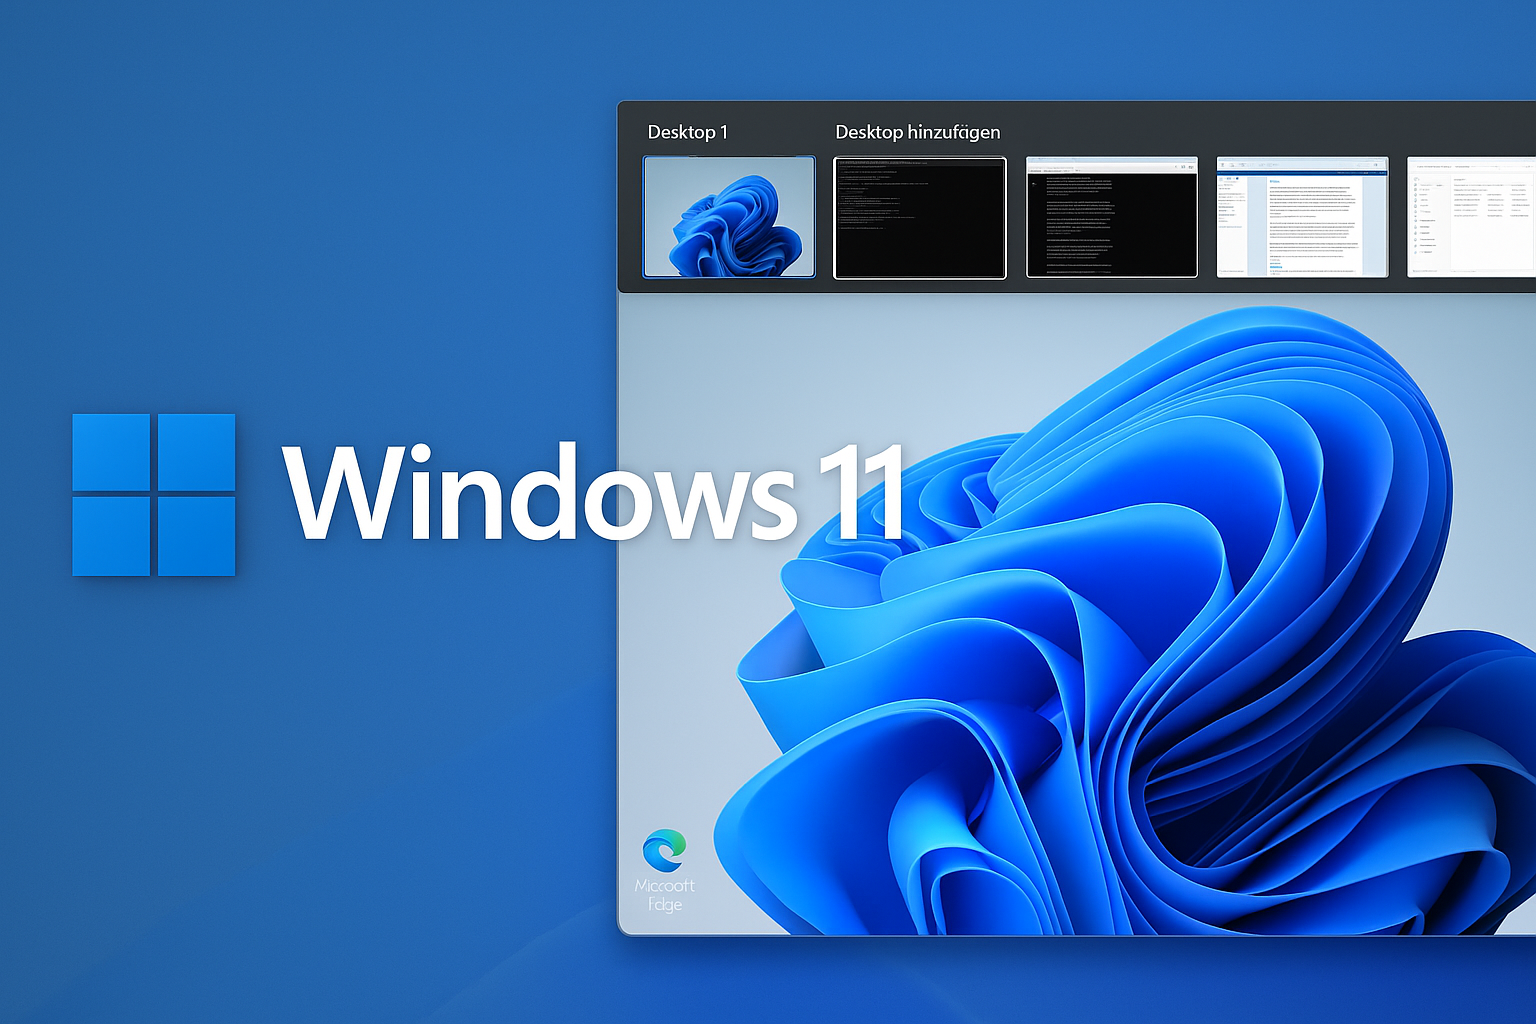
Task: Open the Microsoft Edge desktop shortcut
Action: click(664, 869)
